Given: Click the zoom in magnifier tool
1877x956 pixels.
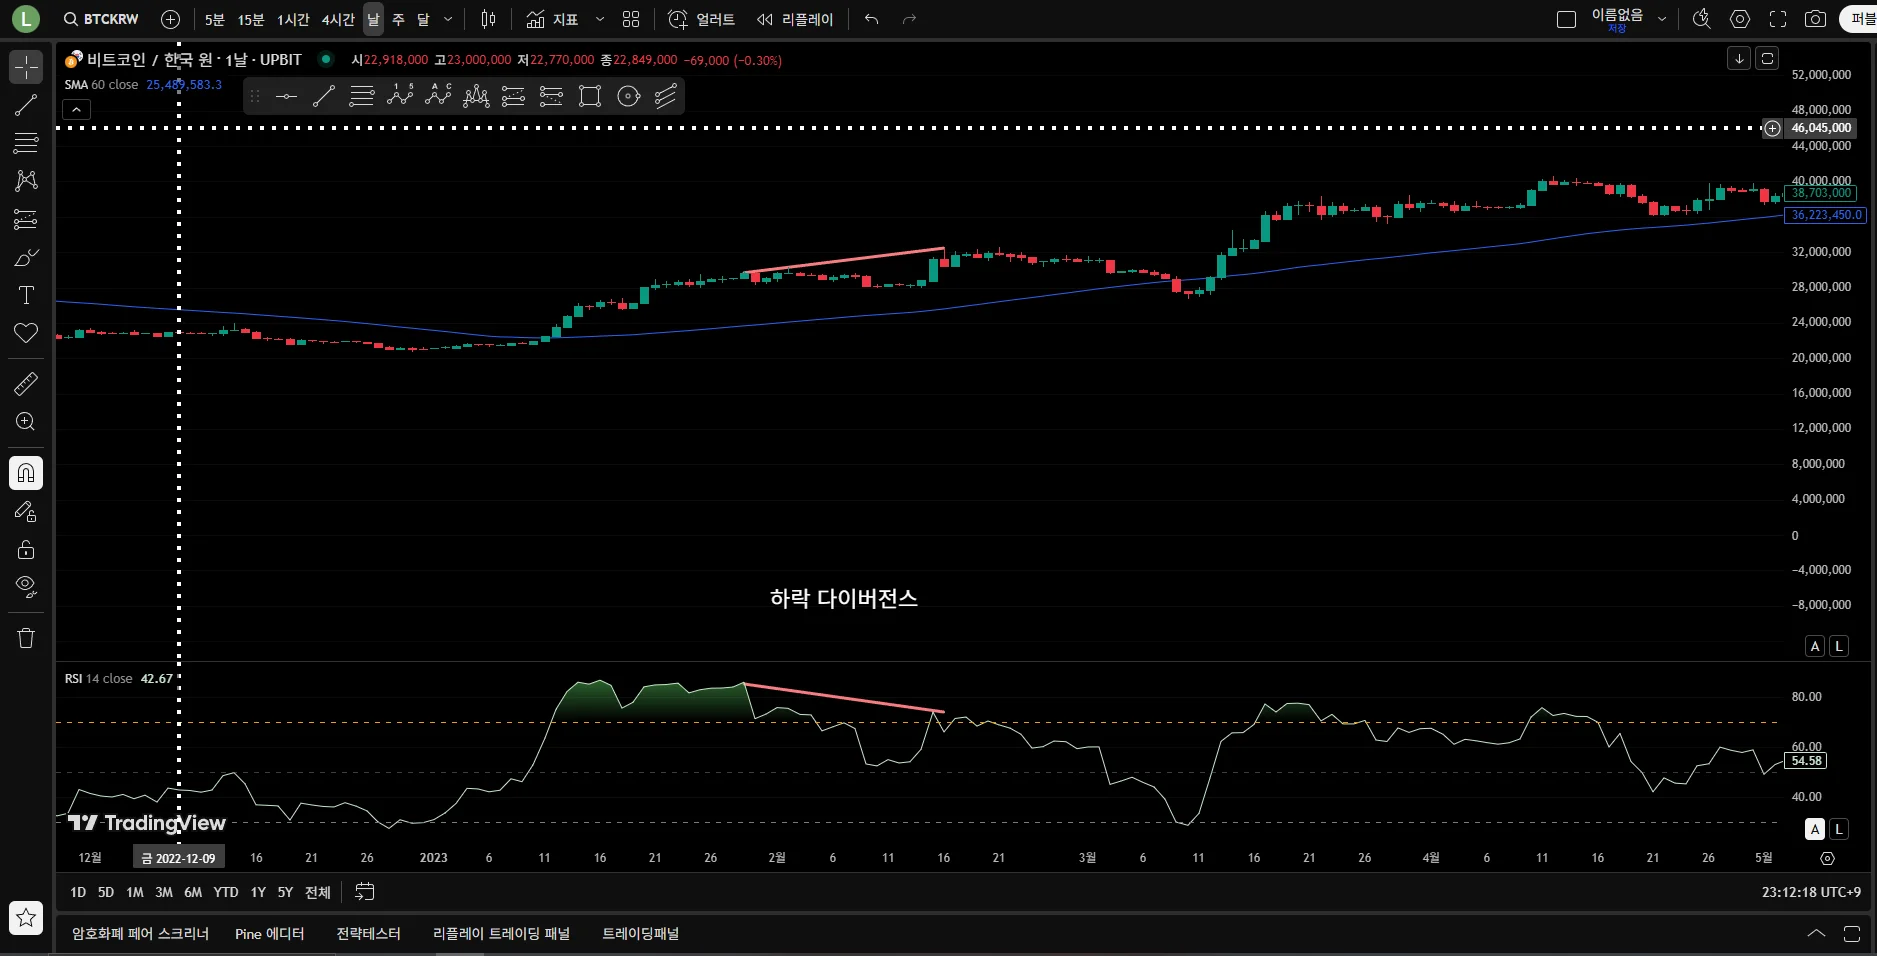Looking at the screenshot, I should [26, 422].
